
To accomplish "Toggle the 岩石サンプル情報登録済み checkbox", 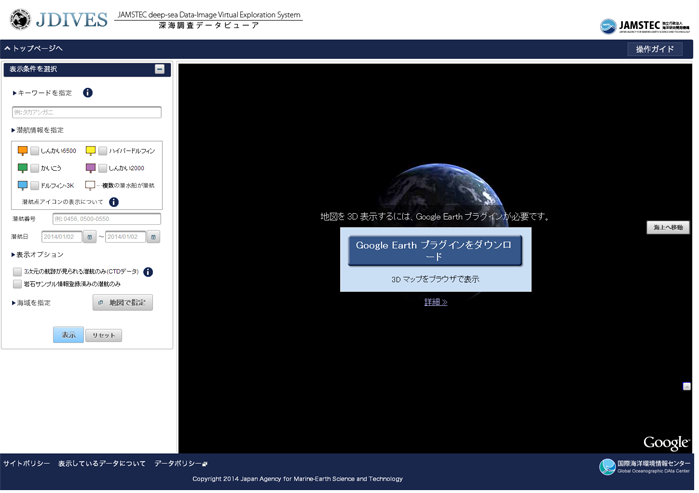I will tap(17, 284).
